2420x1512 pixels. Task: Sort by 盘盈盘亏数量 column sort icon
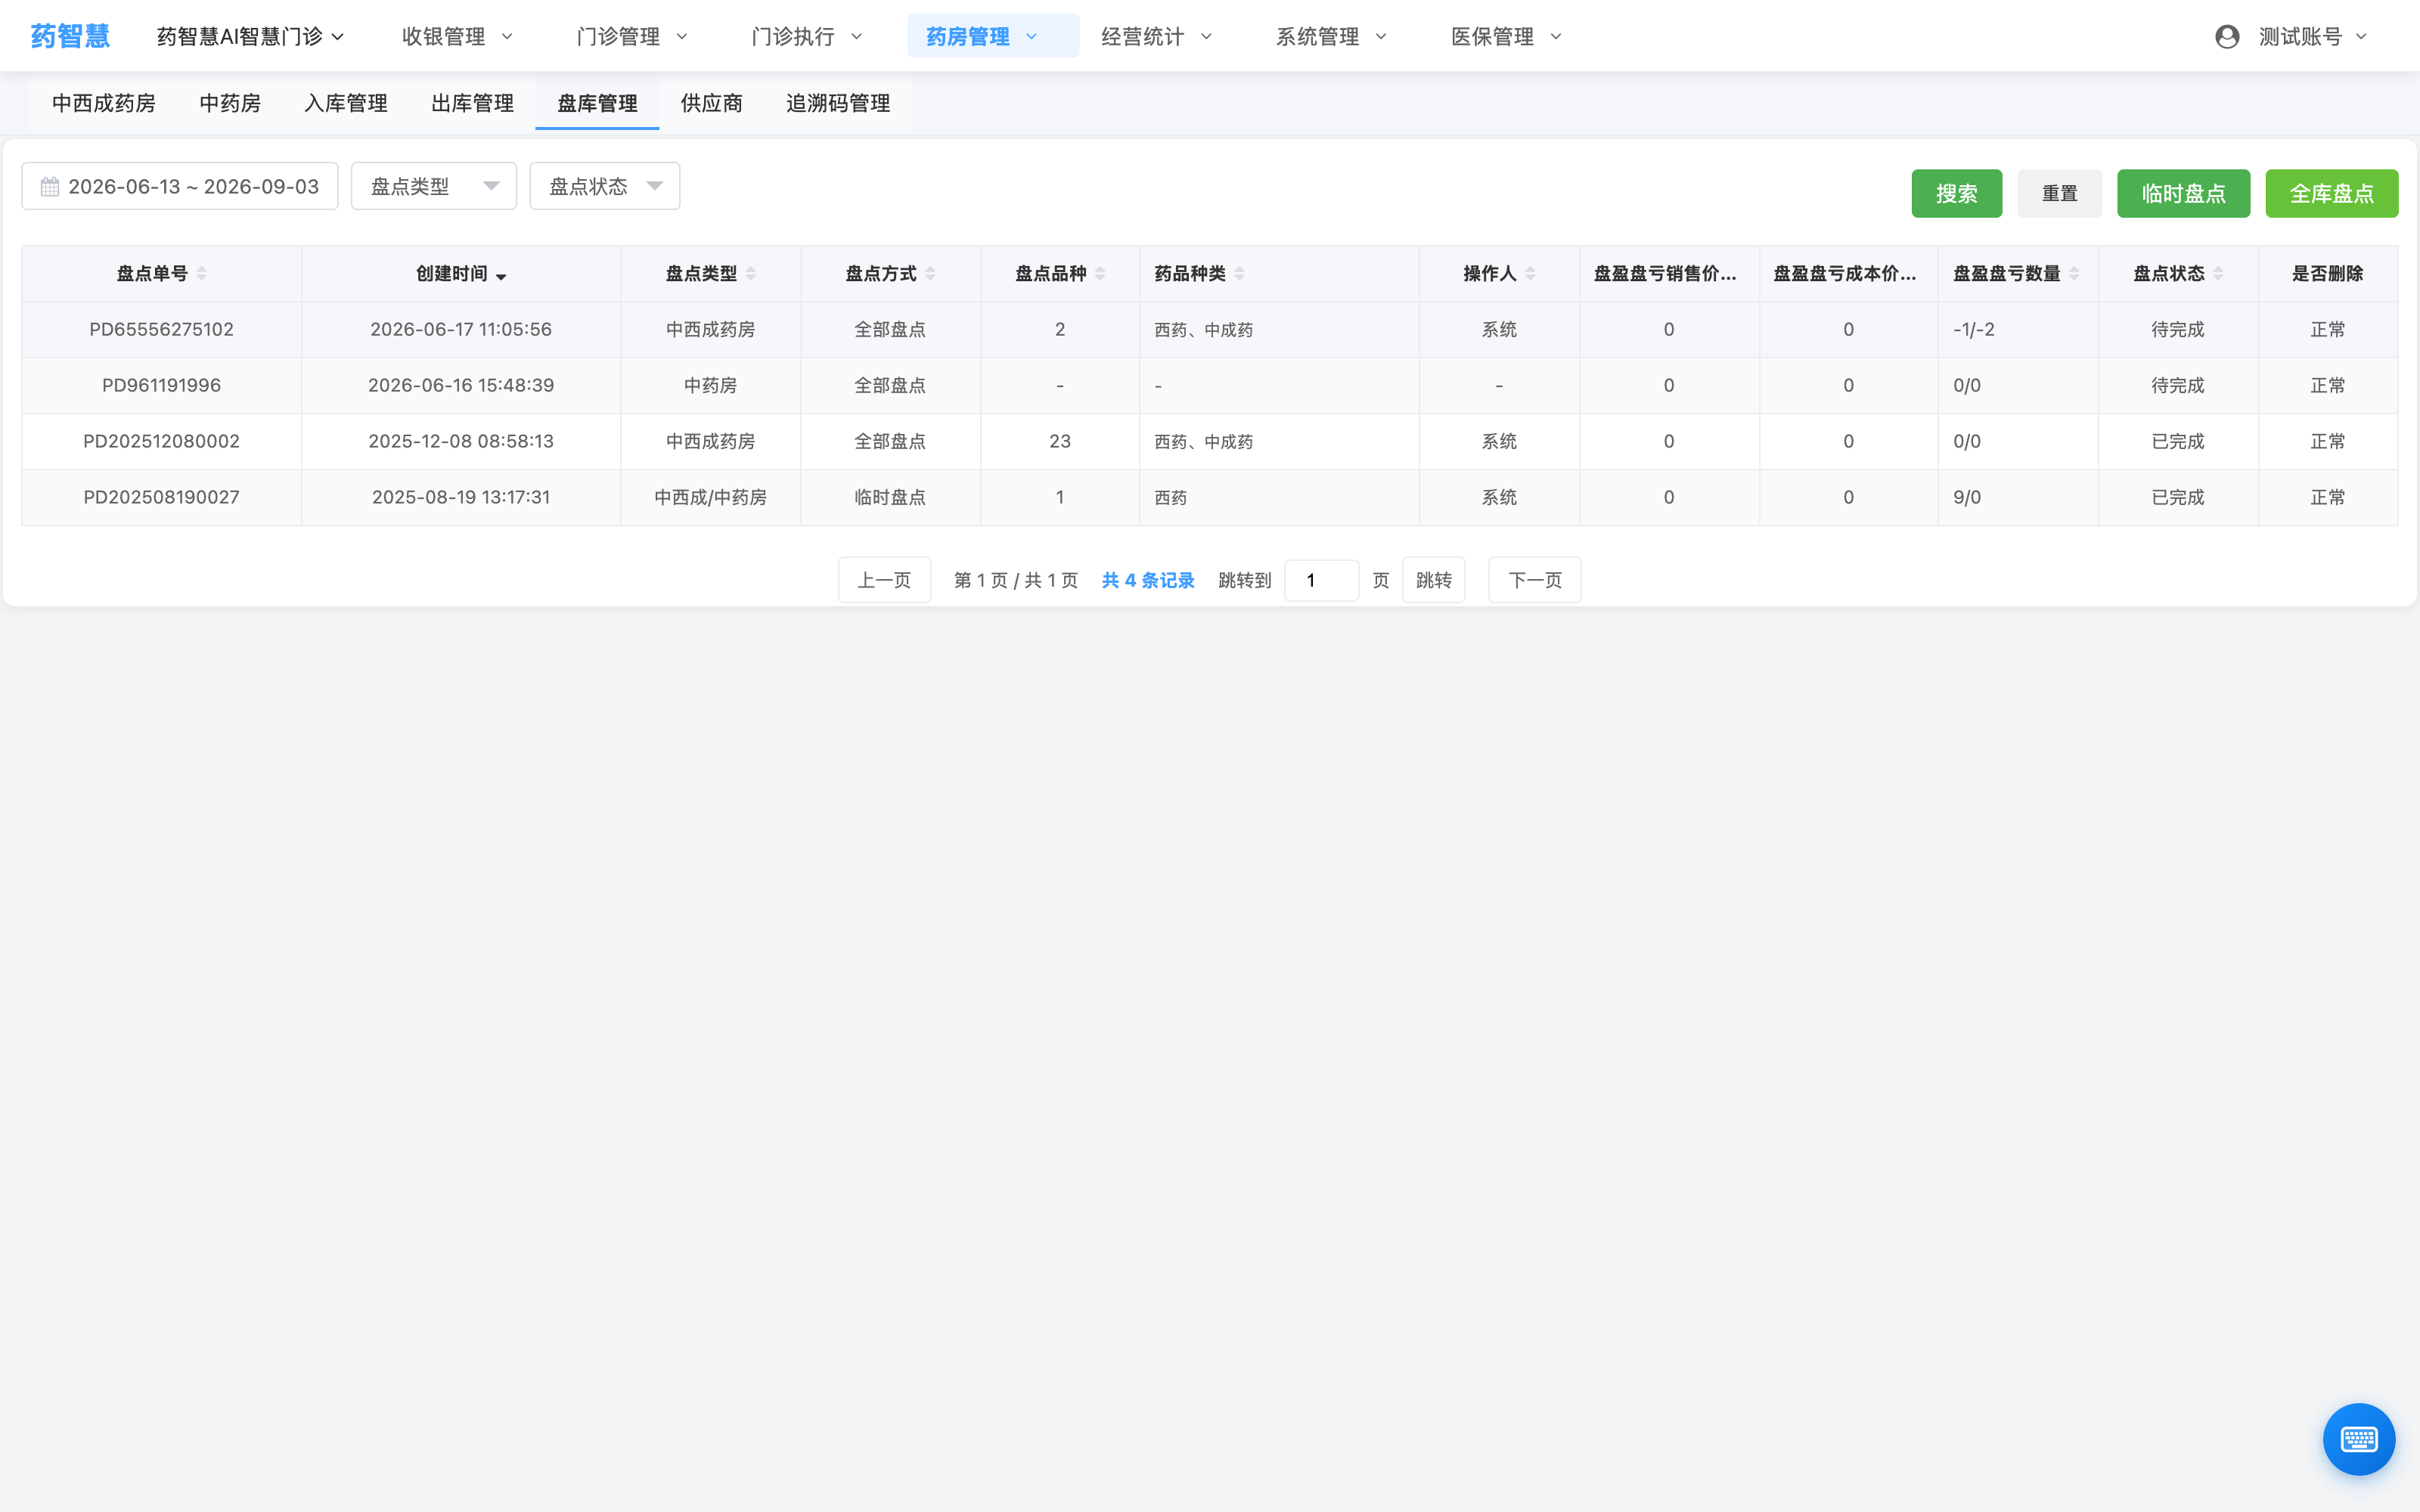(x=2074, y=274)
